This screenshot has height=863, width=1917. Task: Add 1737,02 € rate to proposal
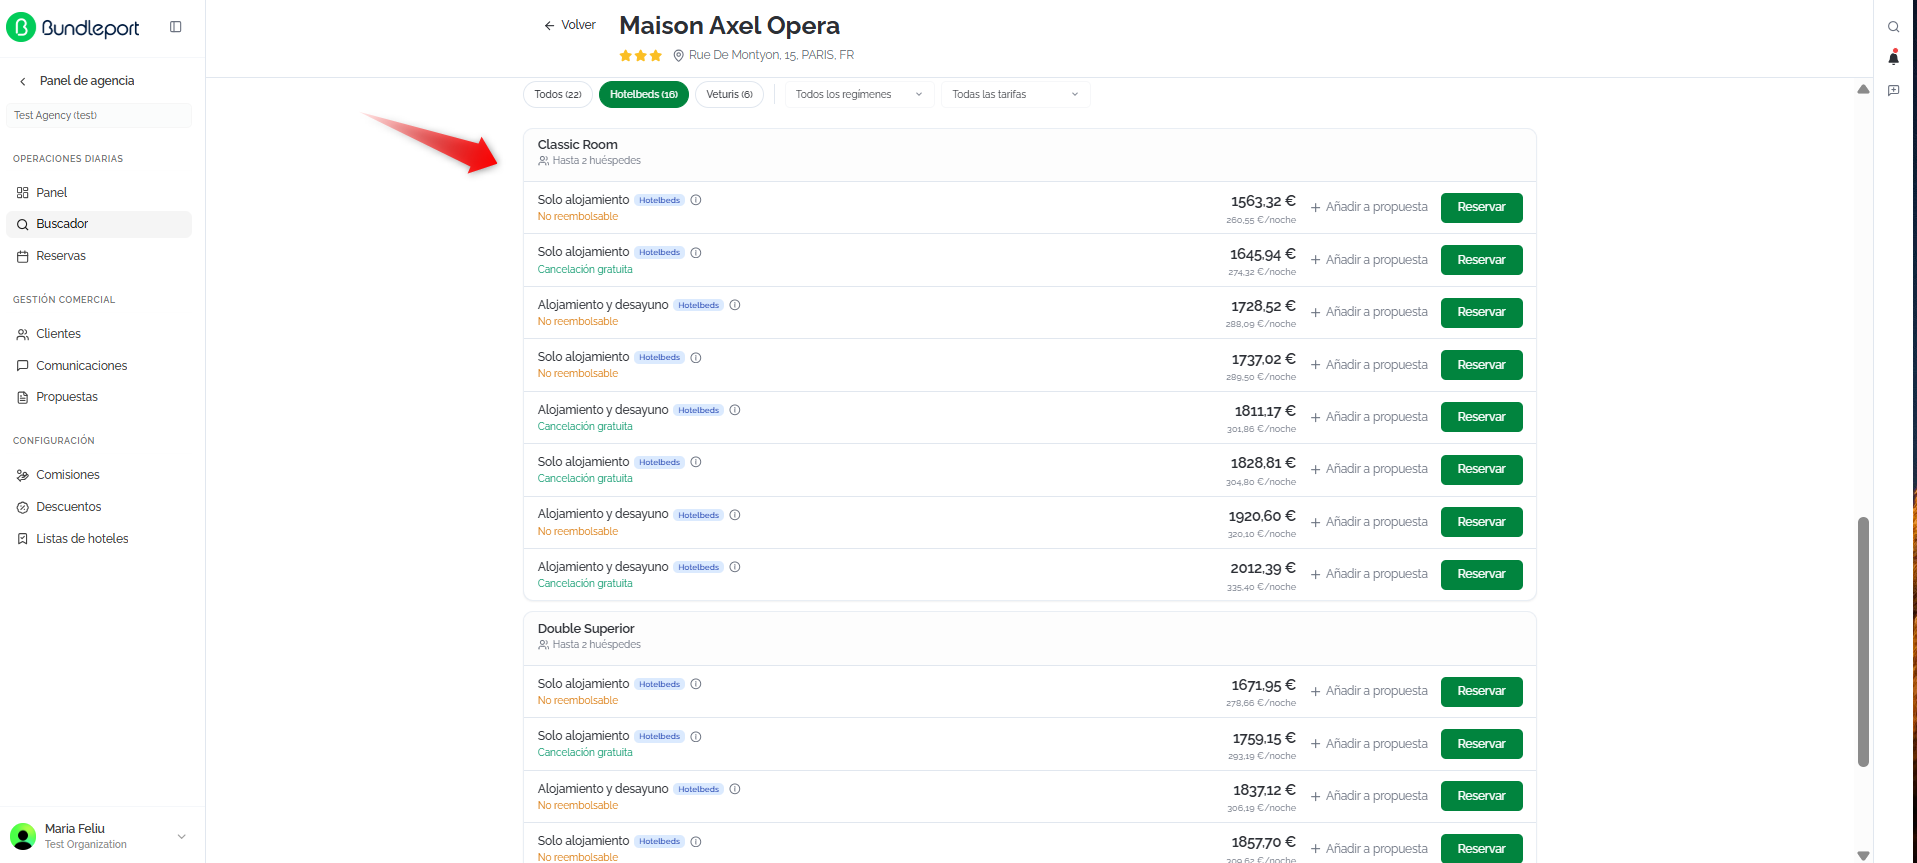tap(1369, 365)
